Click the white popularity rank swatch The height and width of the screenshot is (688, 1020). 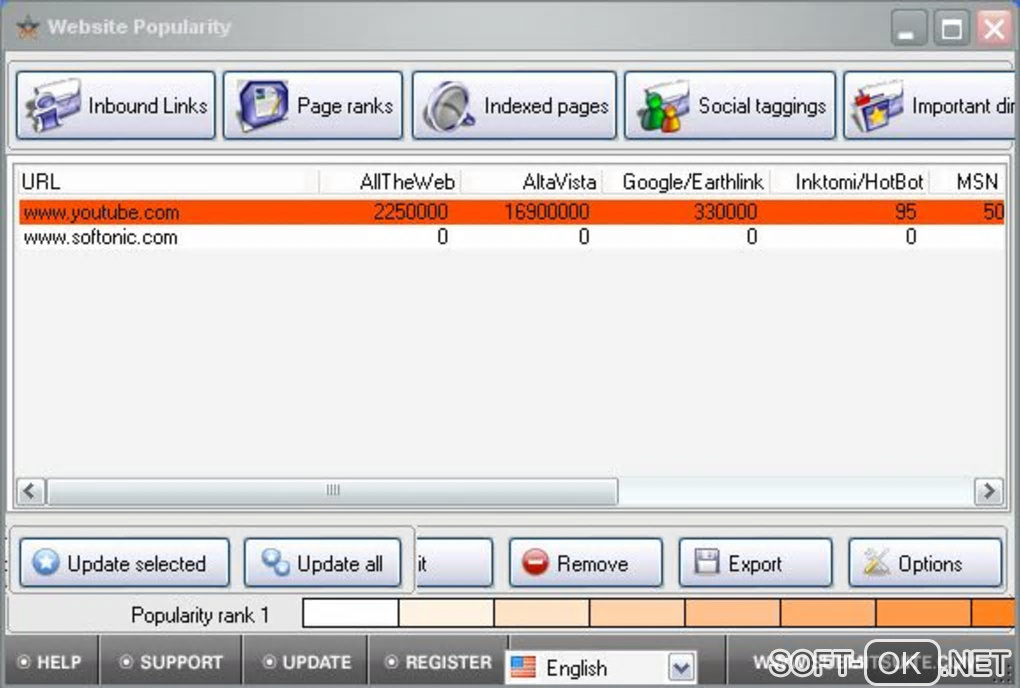coord(351,613)
